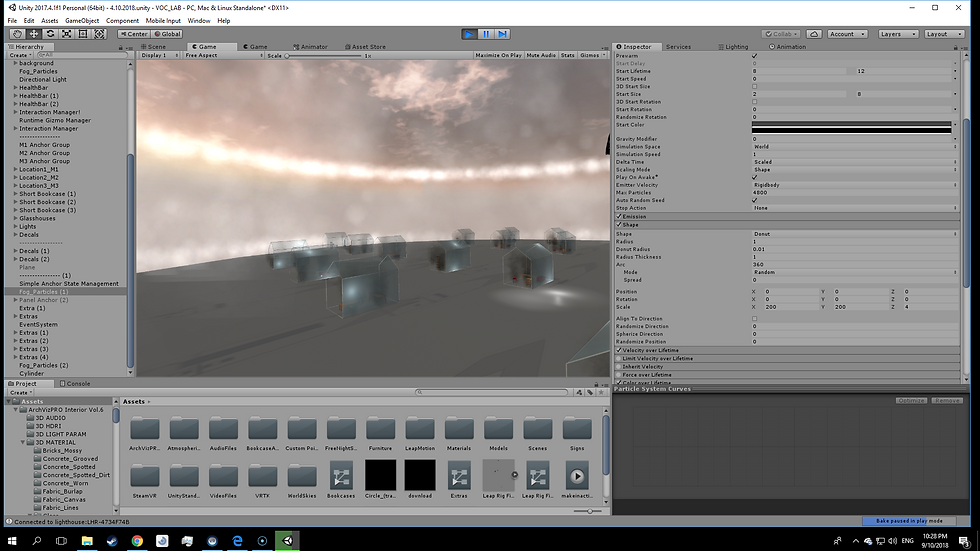
Task: Open the LeapMotion folder in Assets
Action: [x=419, y=434]
